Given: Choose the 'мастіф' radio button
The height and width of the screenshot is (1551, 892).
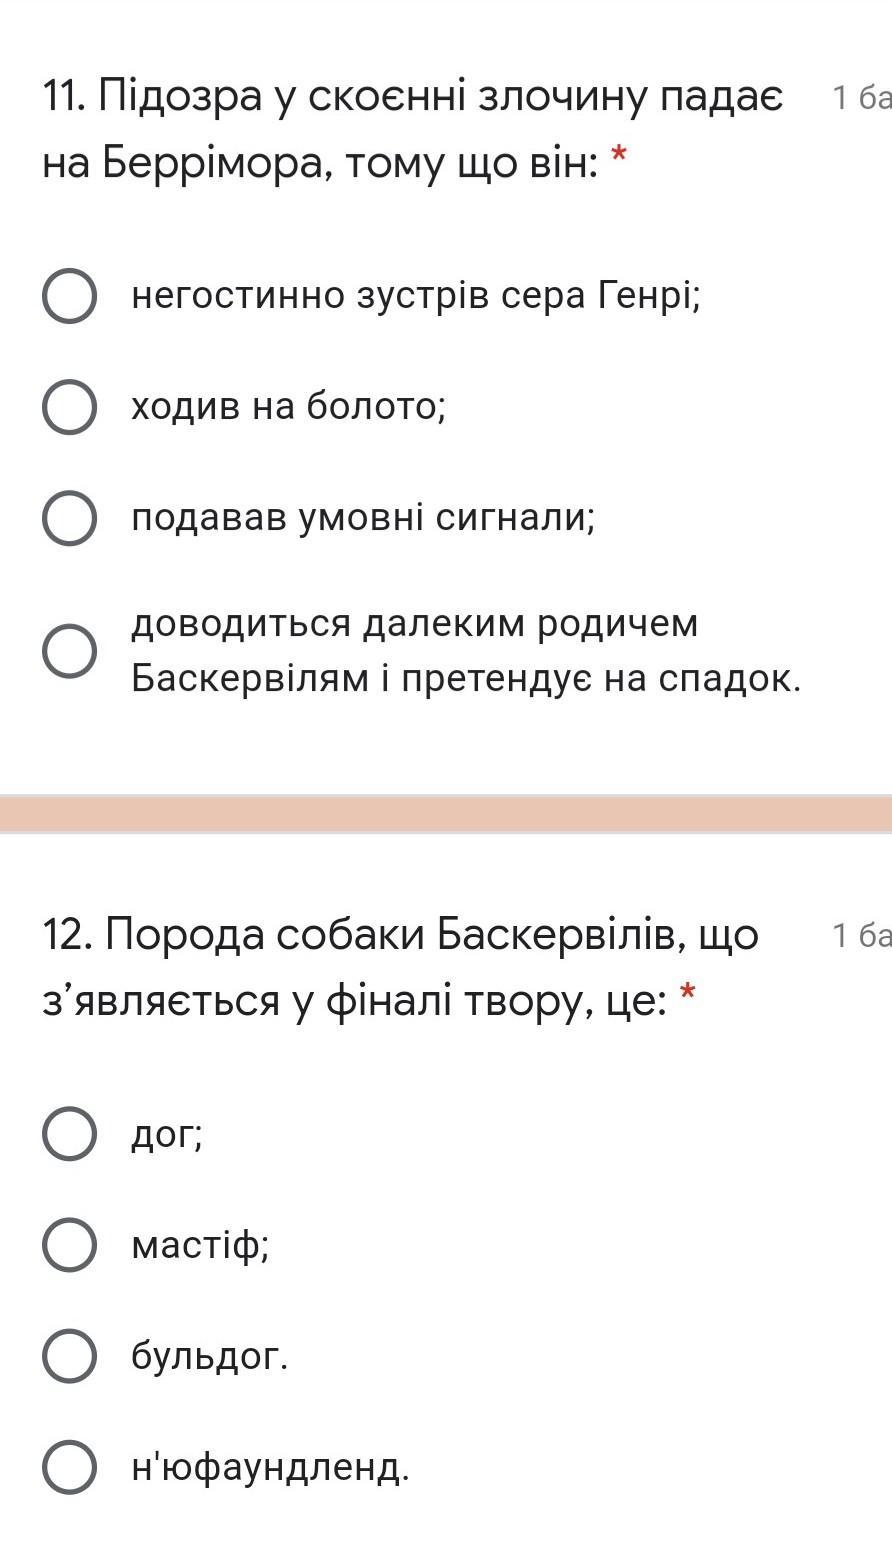Looking at the screenshot, I should [x=69, y=1245].
